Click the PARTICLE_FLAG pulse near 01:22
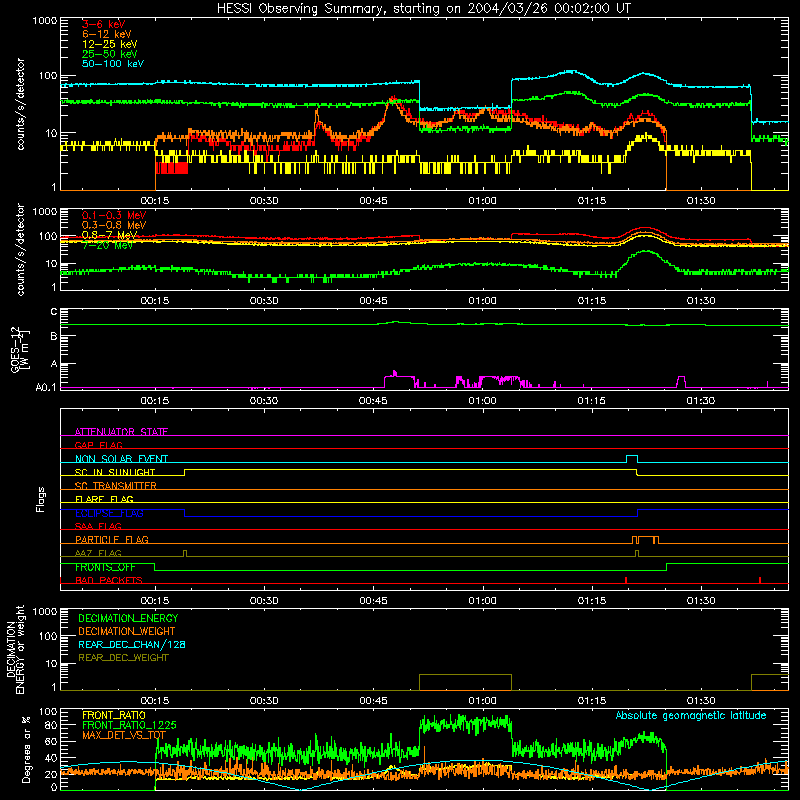The height and width of the screenshot is (800, 800). [645, 540]
